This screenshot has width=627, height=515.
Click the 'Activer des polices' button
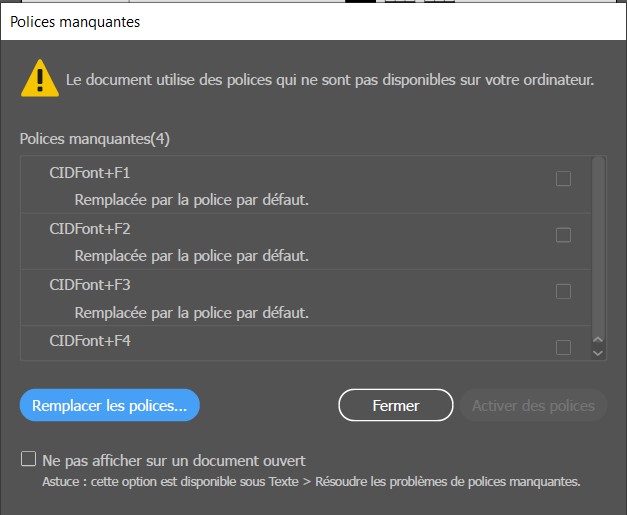(533, 405)
